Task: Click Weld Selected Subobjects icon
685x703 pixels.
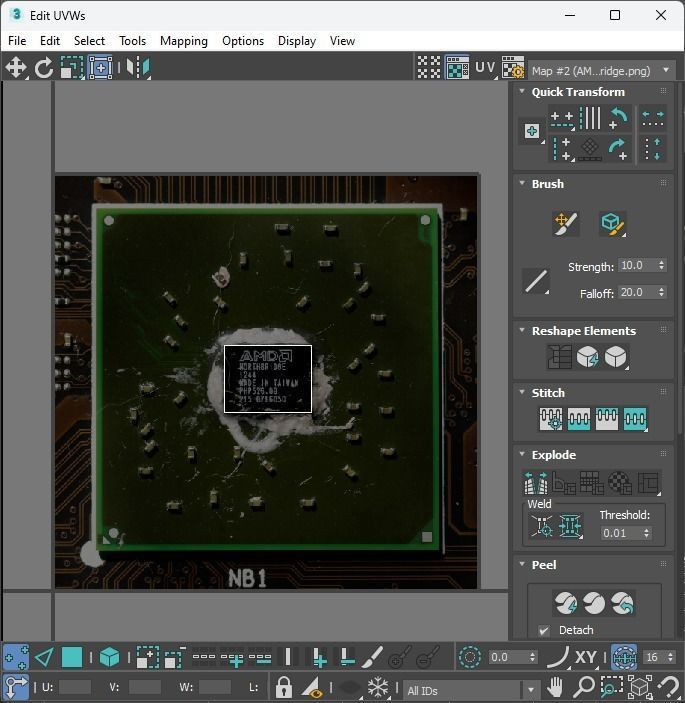Action: (x=570, y=526)
